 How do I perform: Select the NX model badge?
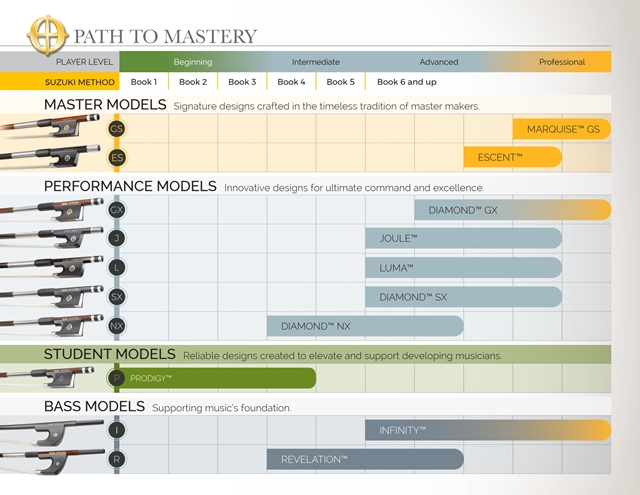(117, 326)
